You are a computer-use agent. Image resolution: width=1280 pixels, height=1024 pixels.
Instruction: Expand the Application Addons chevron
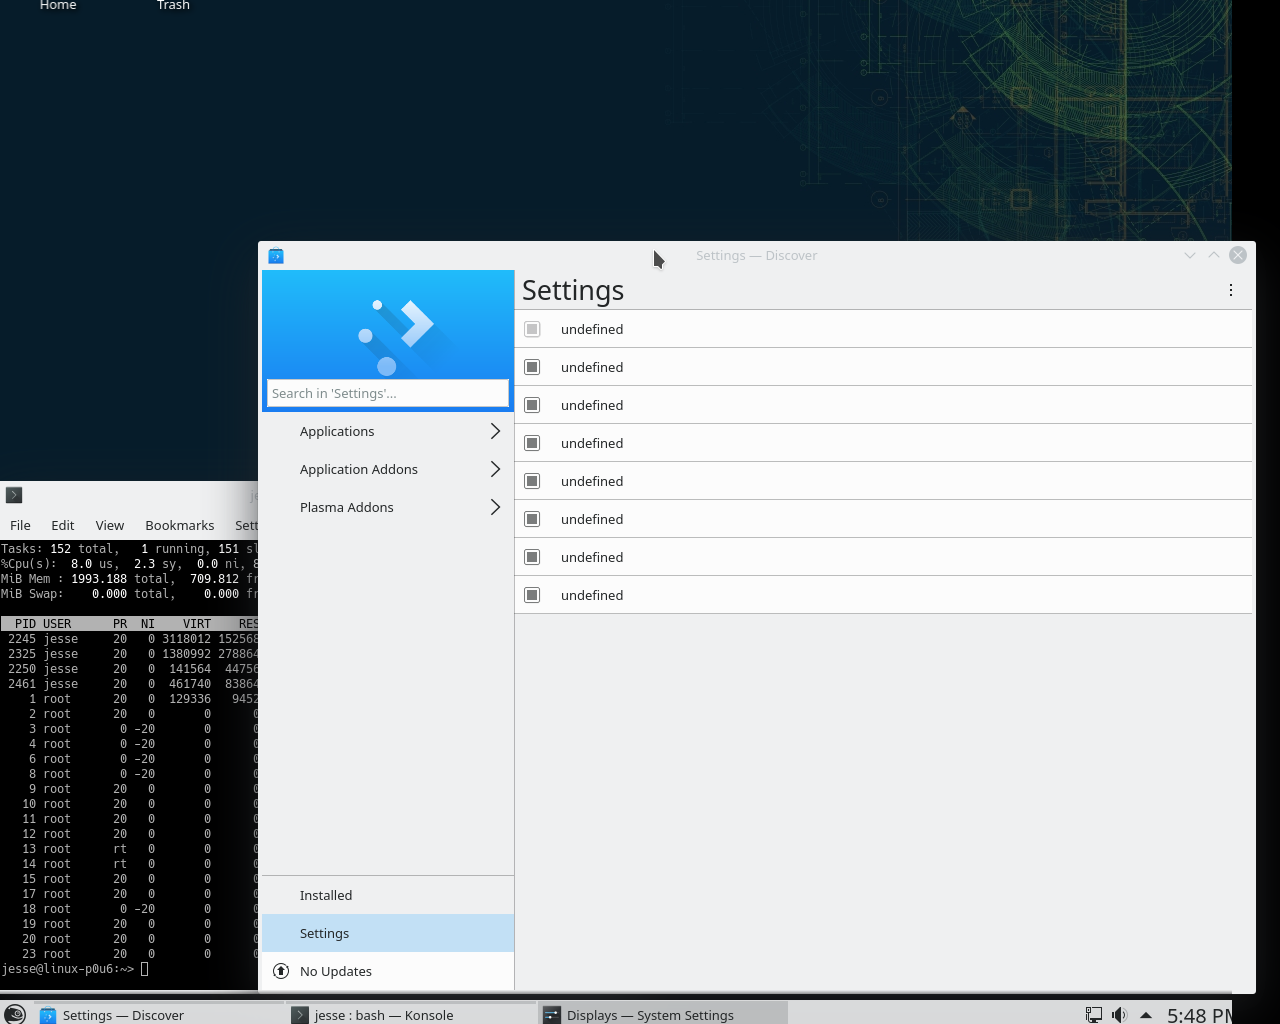point(495,469)
